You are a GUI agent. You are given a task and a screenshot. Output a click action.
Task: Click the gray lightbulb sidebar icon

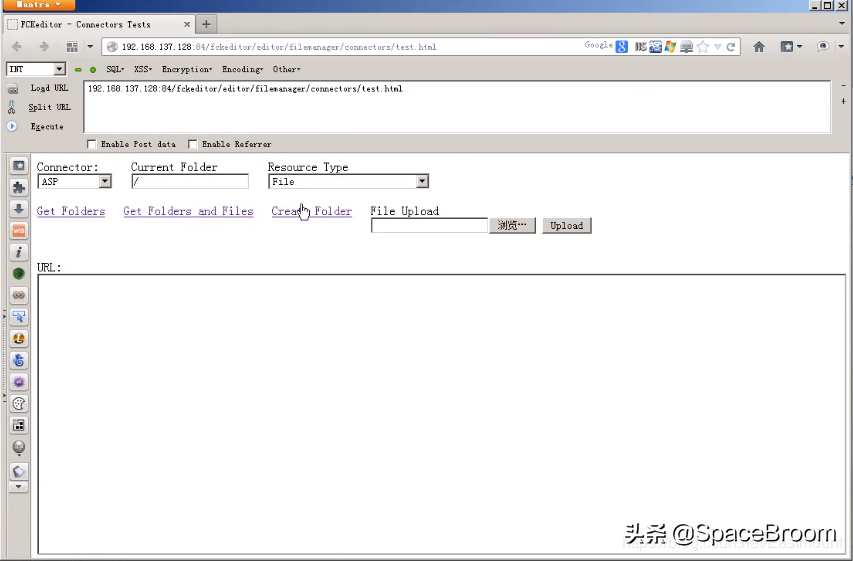pyautogui.click(x=19, y=447)
